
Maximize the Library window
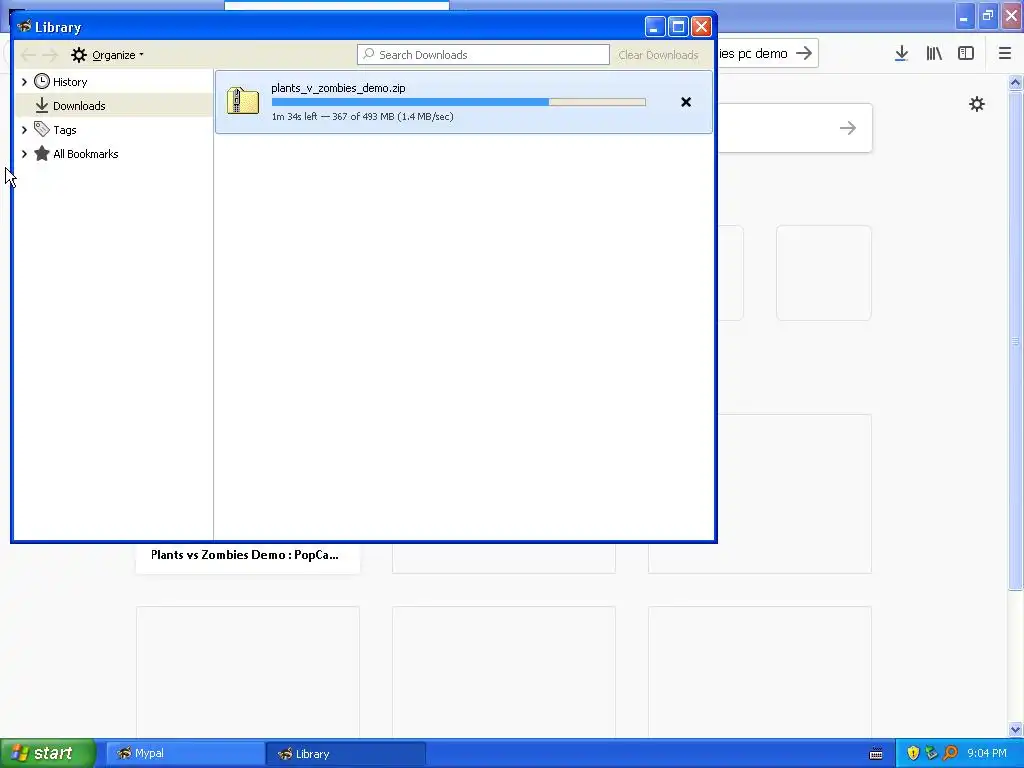(678, 27)
